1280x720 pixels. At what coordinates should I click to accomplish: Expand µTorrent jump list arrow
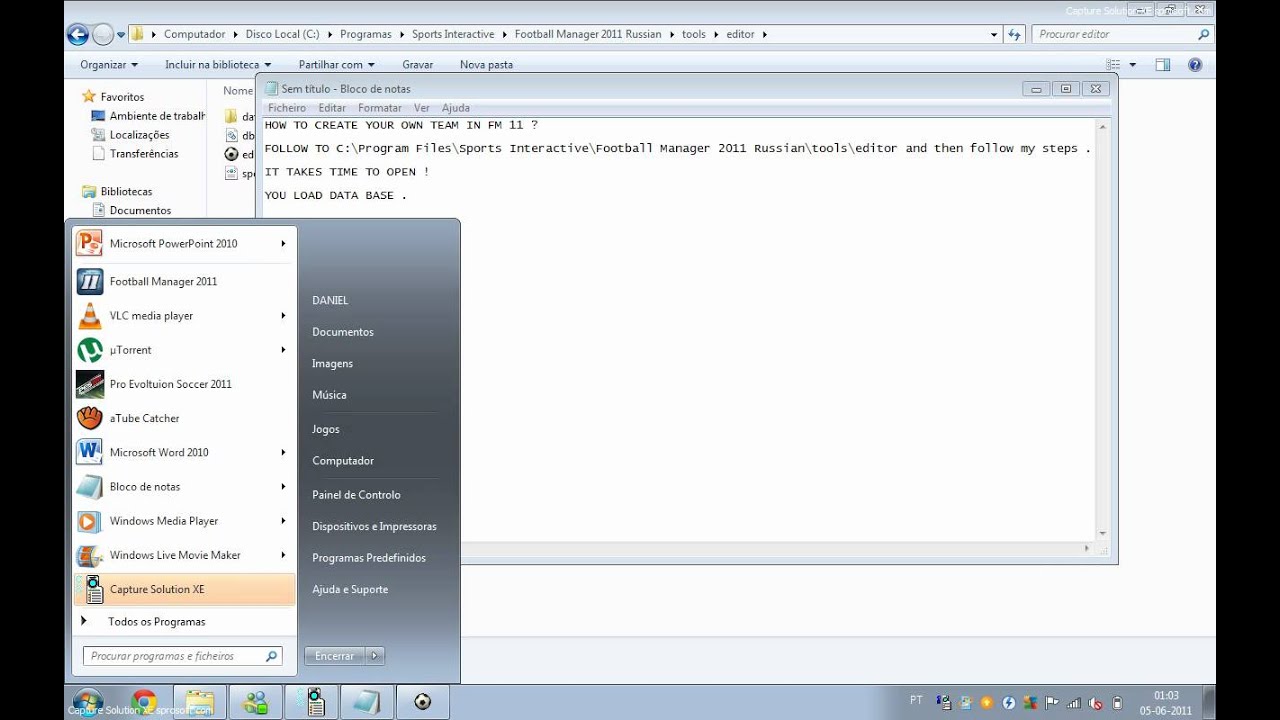click(x=283, y=350)
